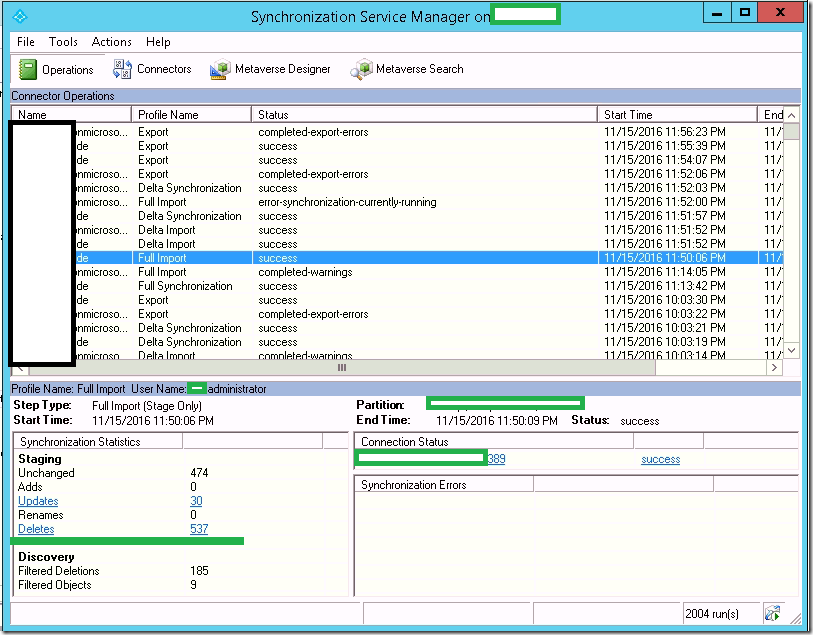Open the Tools menu

pos(63,42)
